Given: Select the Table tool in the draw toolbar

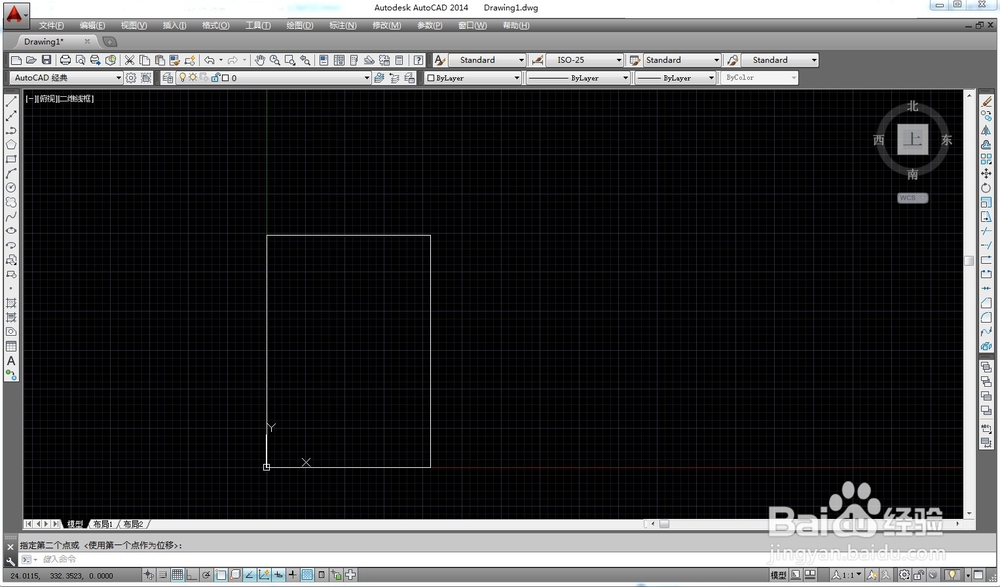Looking at the screenshot, I should point(11,346).
